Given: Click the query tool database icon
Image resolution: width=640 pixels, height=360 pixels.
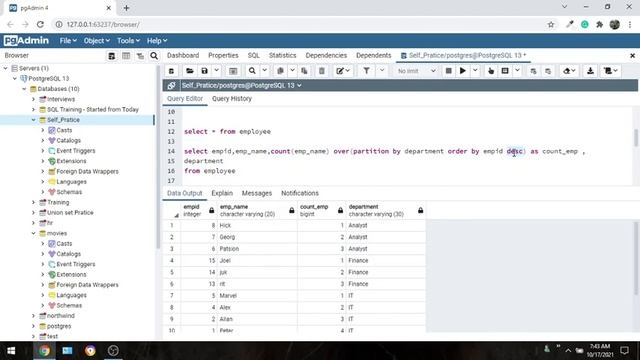Looking at the screenshot, I should (x=171, y=71).
